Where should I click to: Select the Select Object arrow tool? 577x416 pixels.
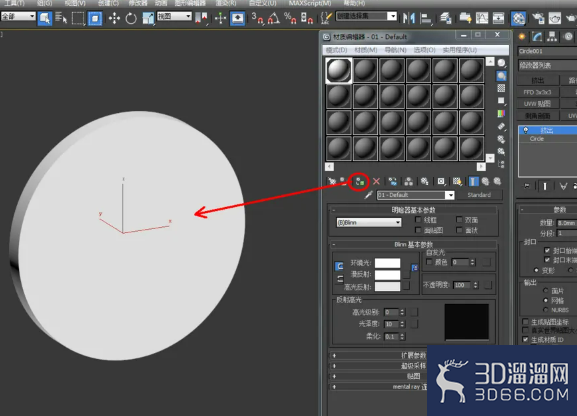(45, 18)
